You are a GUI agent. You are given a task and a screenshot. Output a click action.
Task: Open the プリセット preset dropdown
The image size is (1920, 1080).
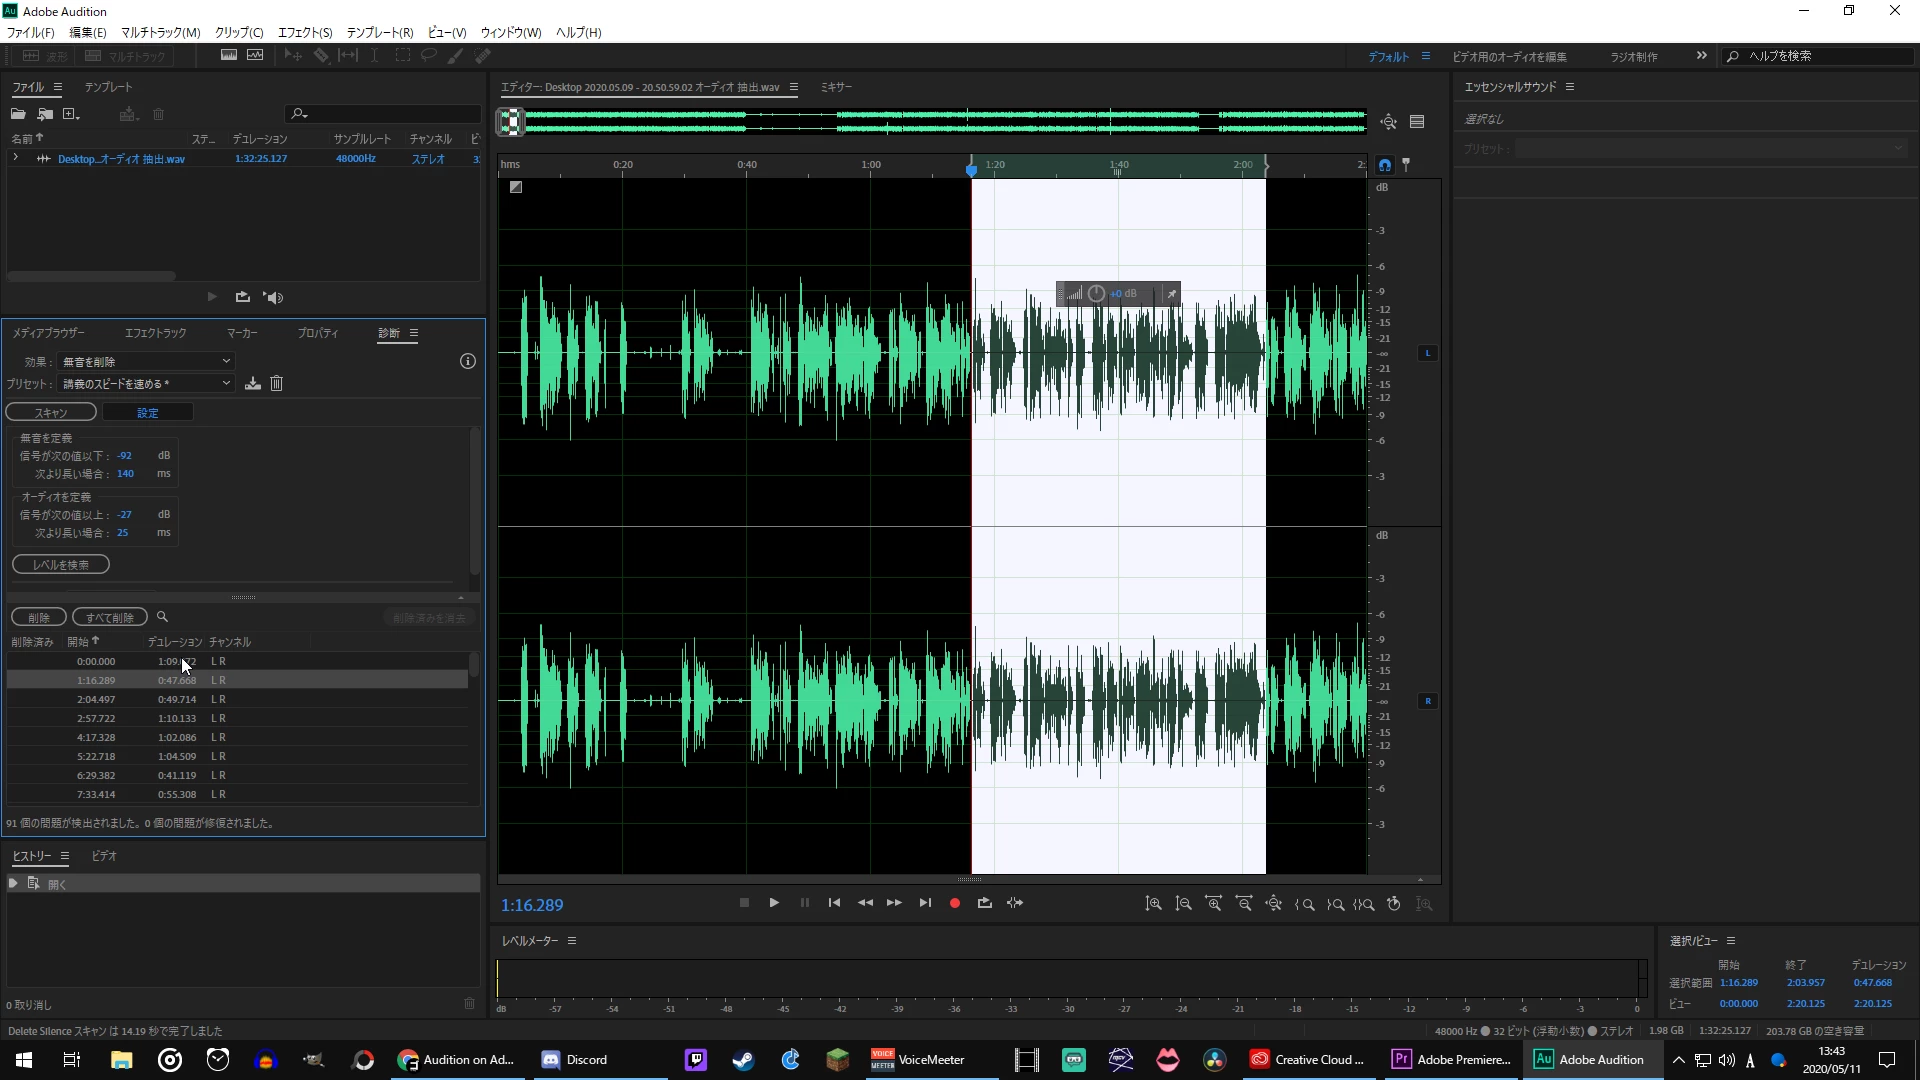[146, 384]
